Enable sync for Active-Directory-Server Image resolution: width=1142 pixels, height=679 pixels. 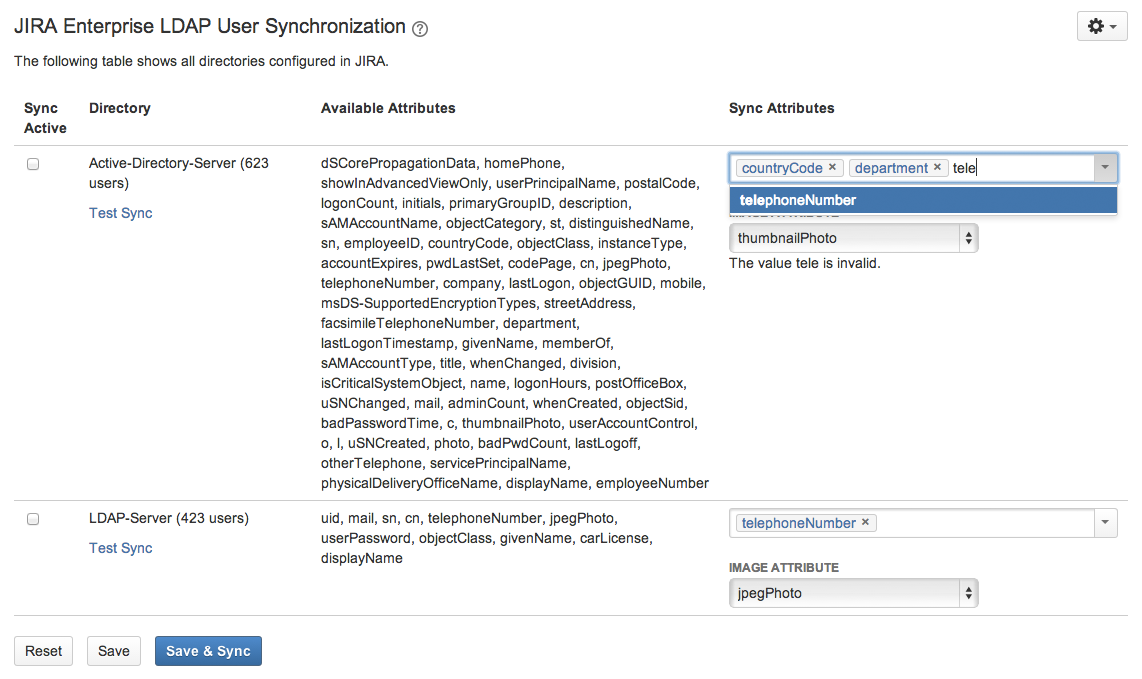(33, 164)
